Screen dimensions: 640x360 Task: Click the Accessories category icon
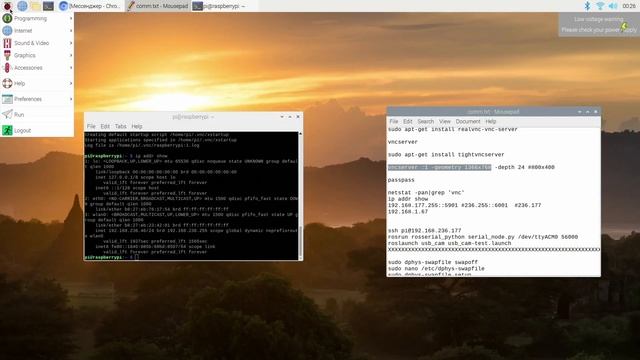pos(7,67)
